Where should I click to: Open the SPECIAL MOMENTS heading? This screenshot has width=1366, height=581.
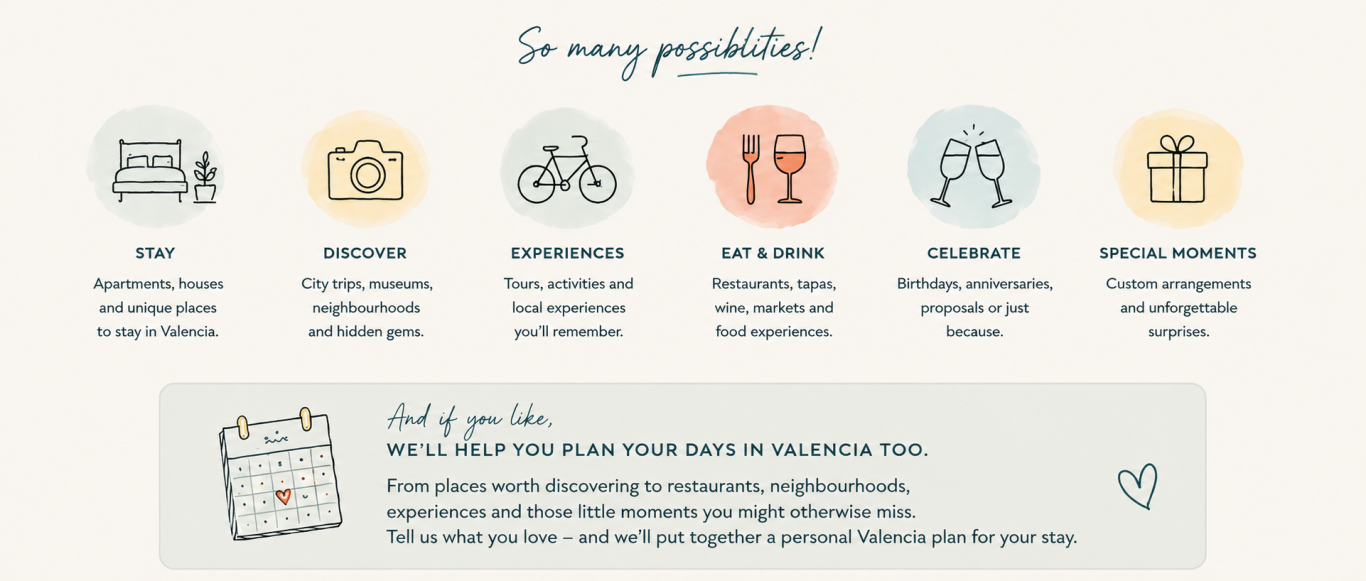1178,253
